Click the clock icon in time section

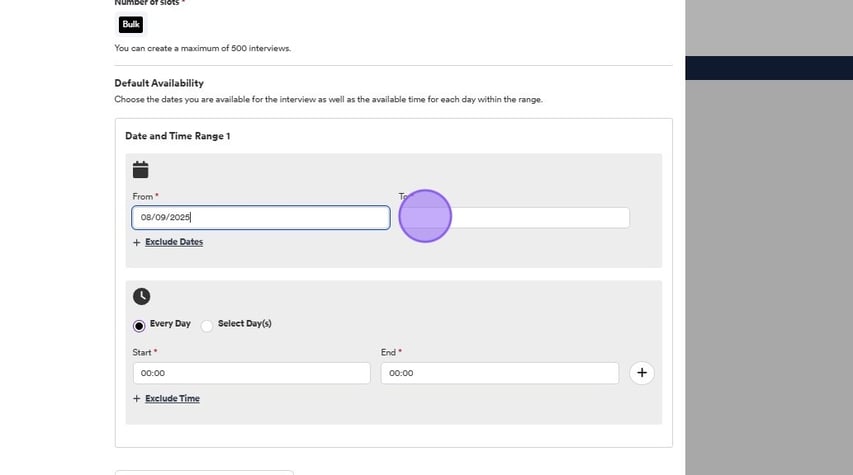pyautogui.click(x=141, y=296)
